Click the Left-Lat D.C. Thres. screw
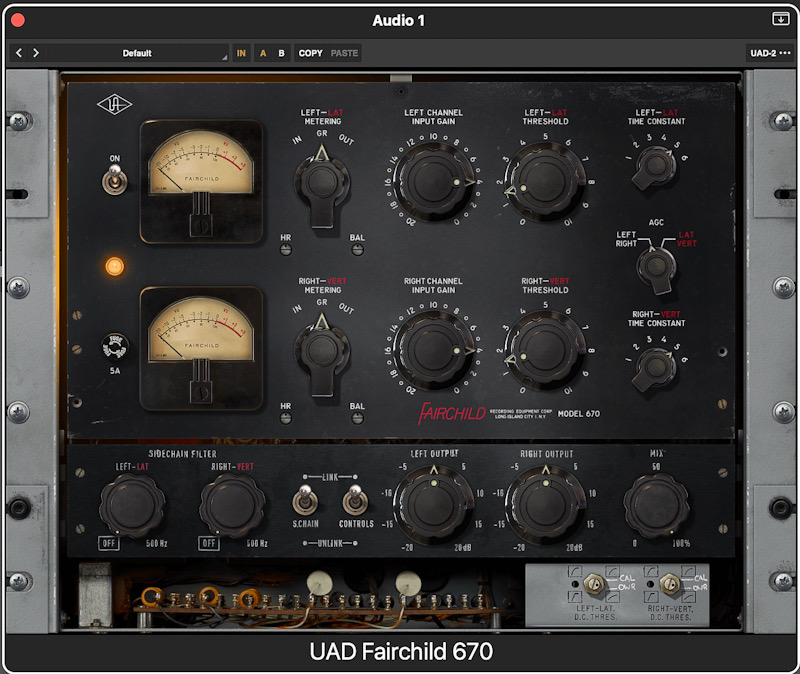Image resolution: width=800 pixels, height=674 pixels. 593,584
